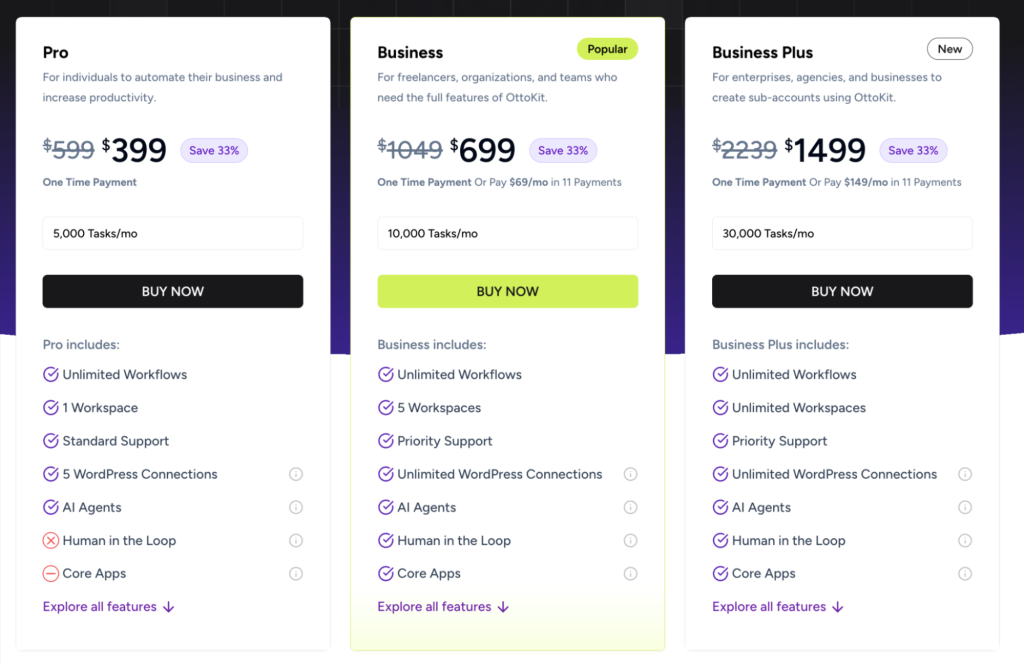Screen dimensions: 1024x665
Task: Click checkmark beside Business Priority Support
Action: pos(386,441)
